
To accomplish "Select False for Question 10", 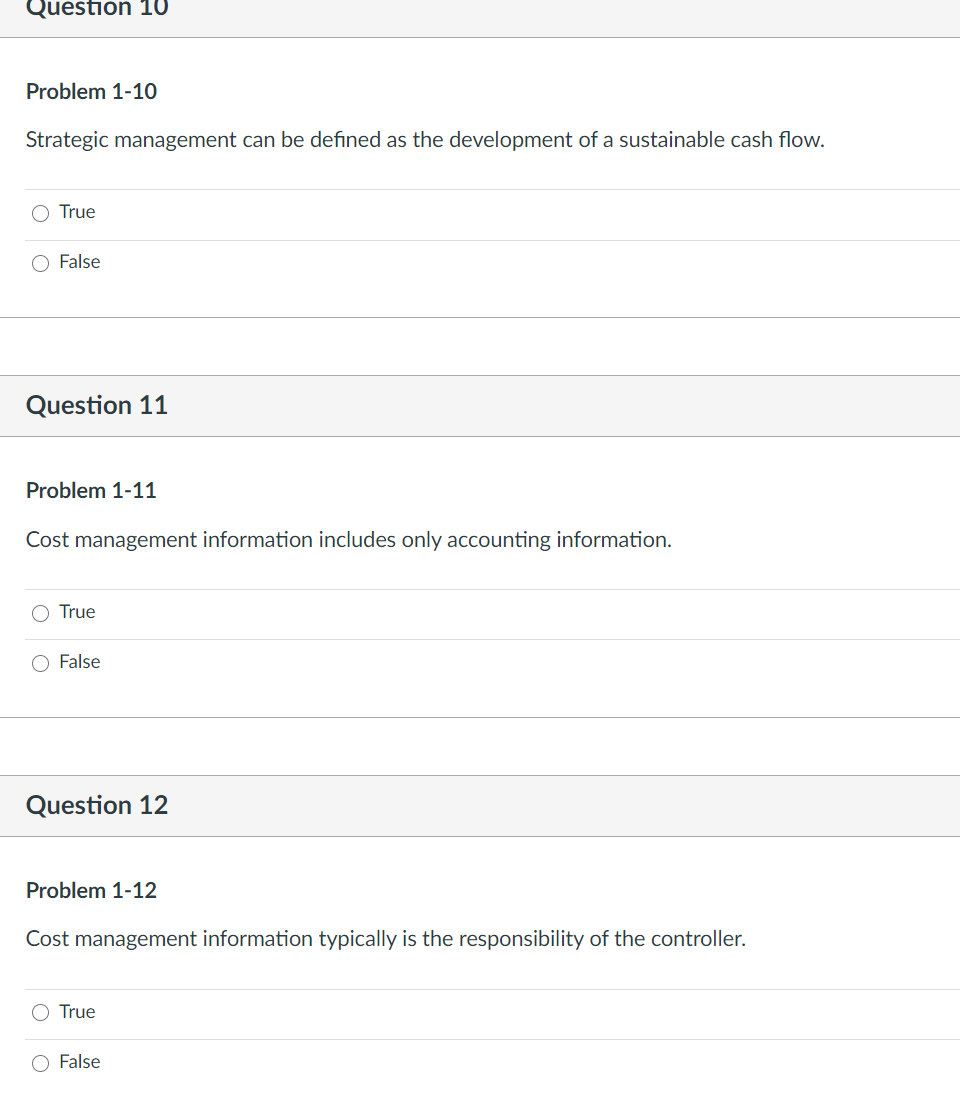I will pos(40,262).
